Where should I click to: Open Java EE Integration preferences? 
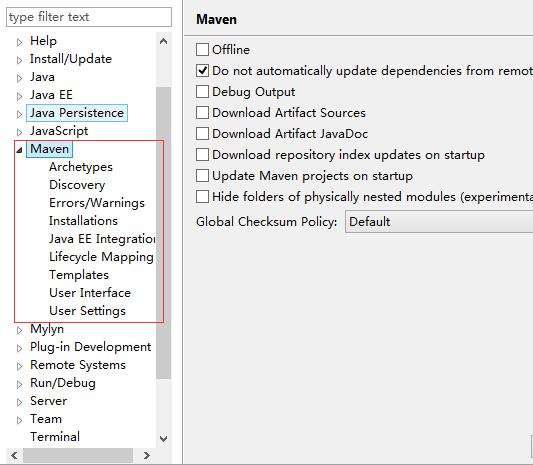tap(102, 239)
